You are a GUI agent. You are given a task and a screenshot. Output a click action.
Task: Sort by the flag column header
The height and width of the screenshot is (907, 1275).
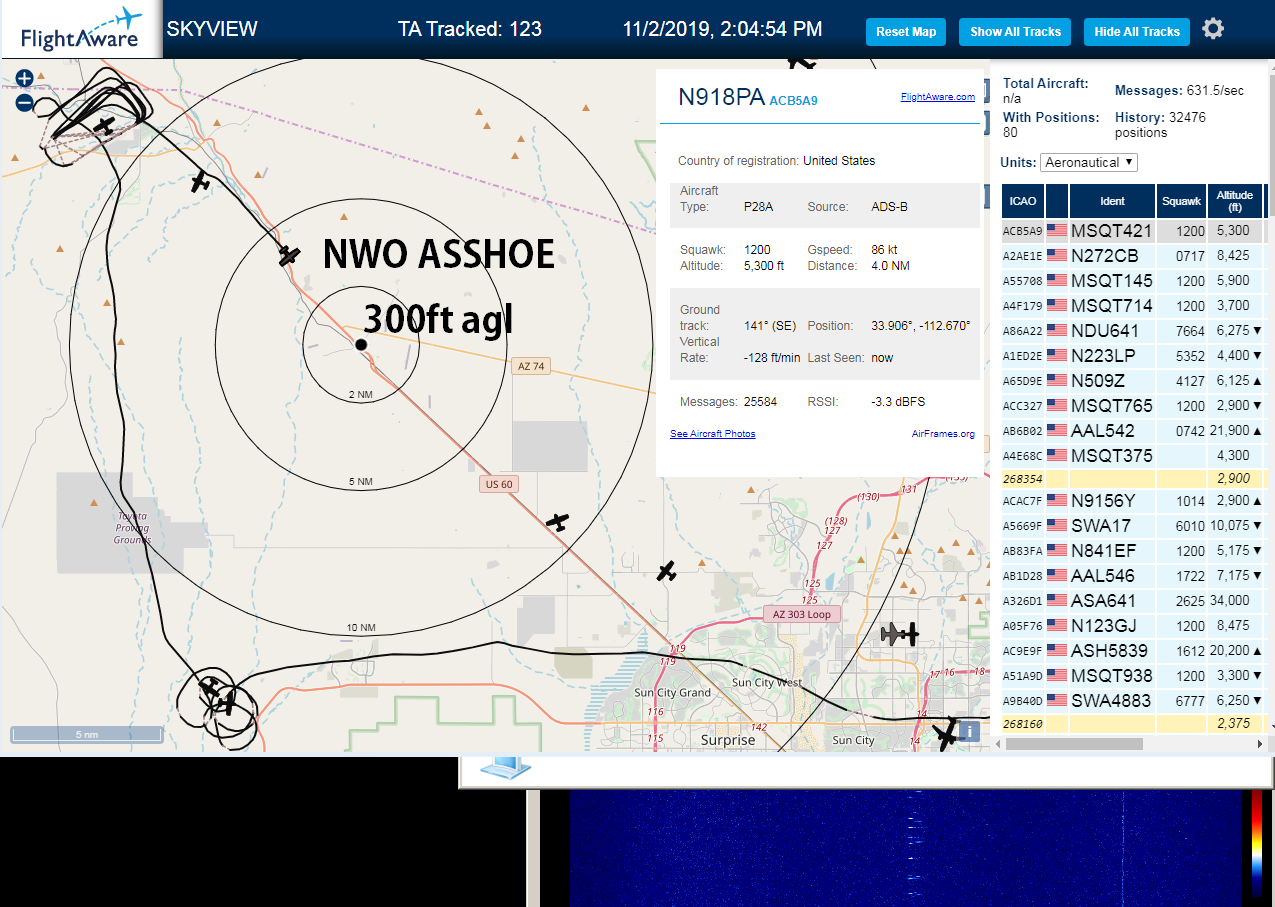(x=1057, y=201)
